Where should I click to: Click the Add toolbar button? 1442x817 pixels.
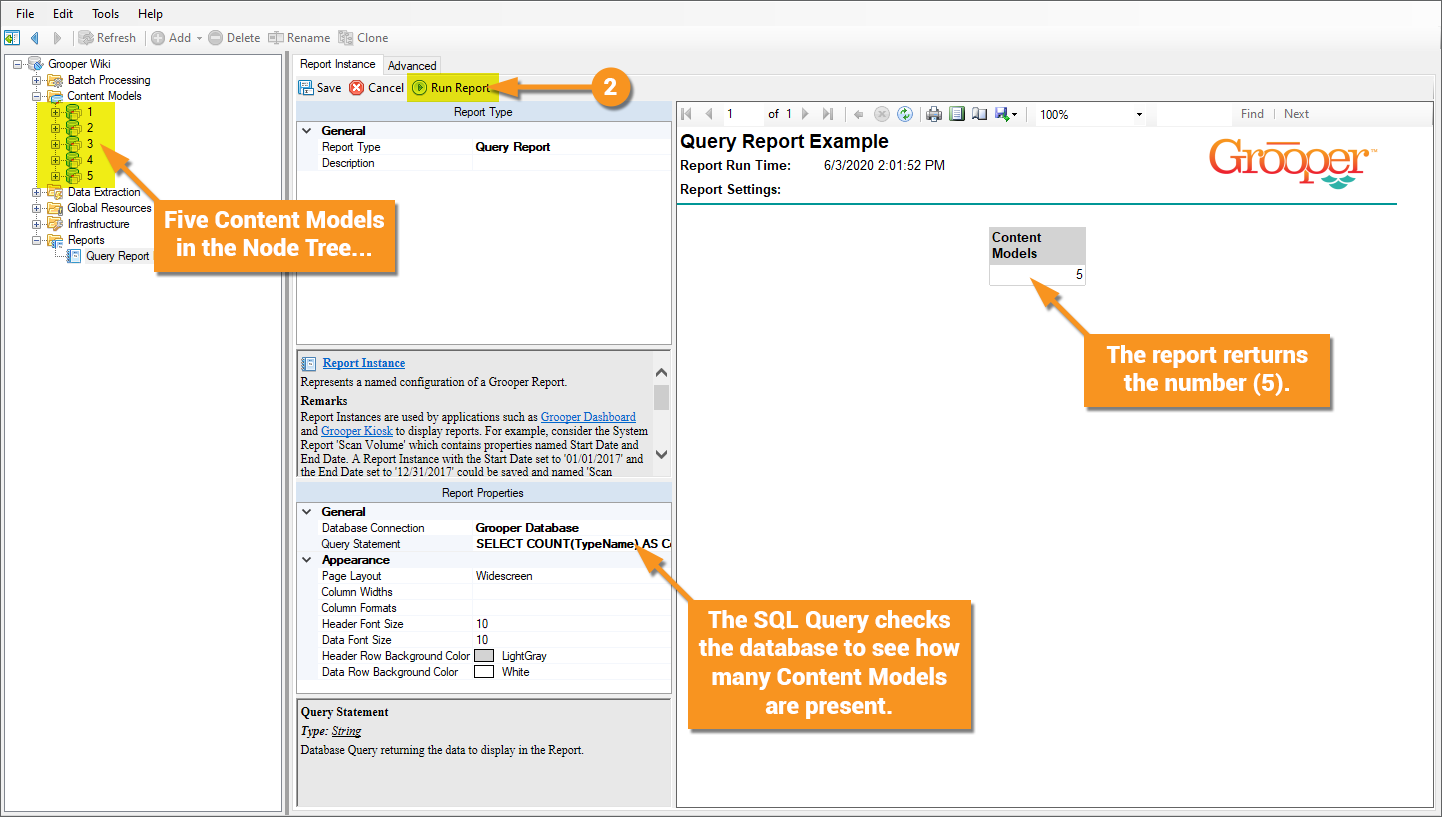[x=171, y=38]
